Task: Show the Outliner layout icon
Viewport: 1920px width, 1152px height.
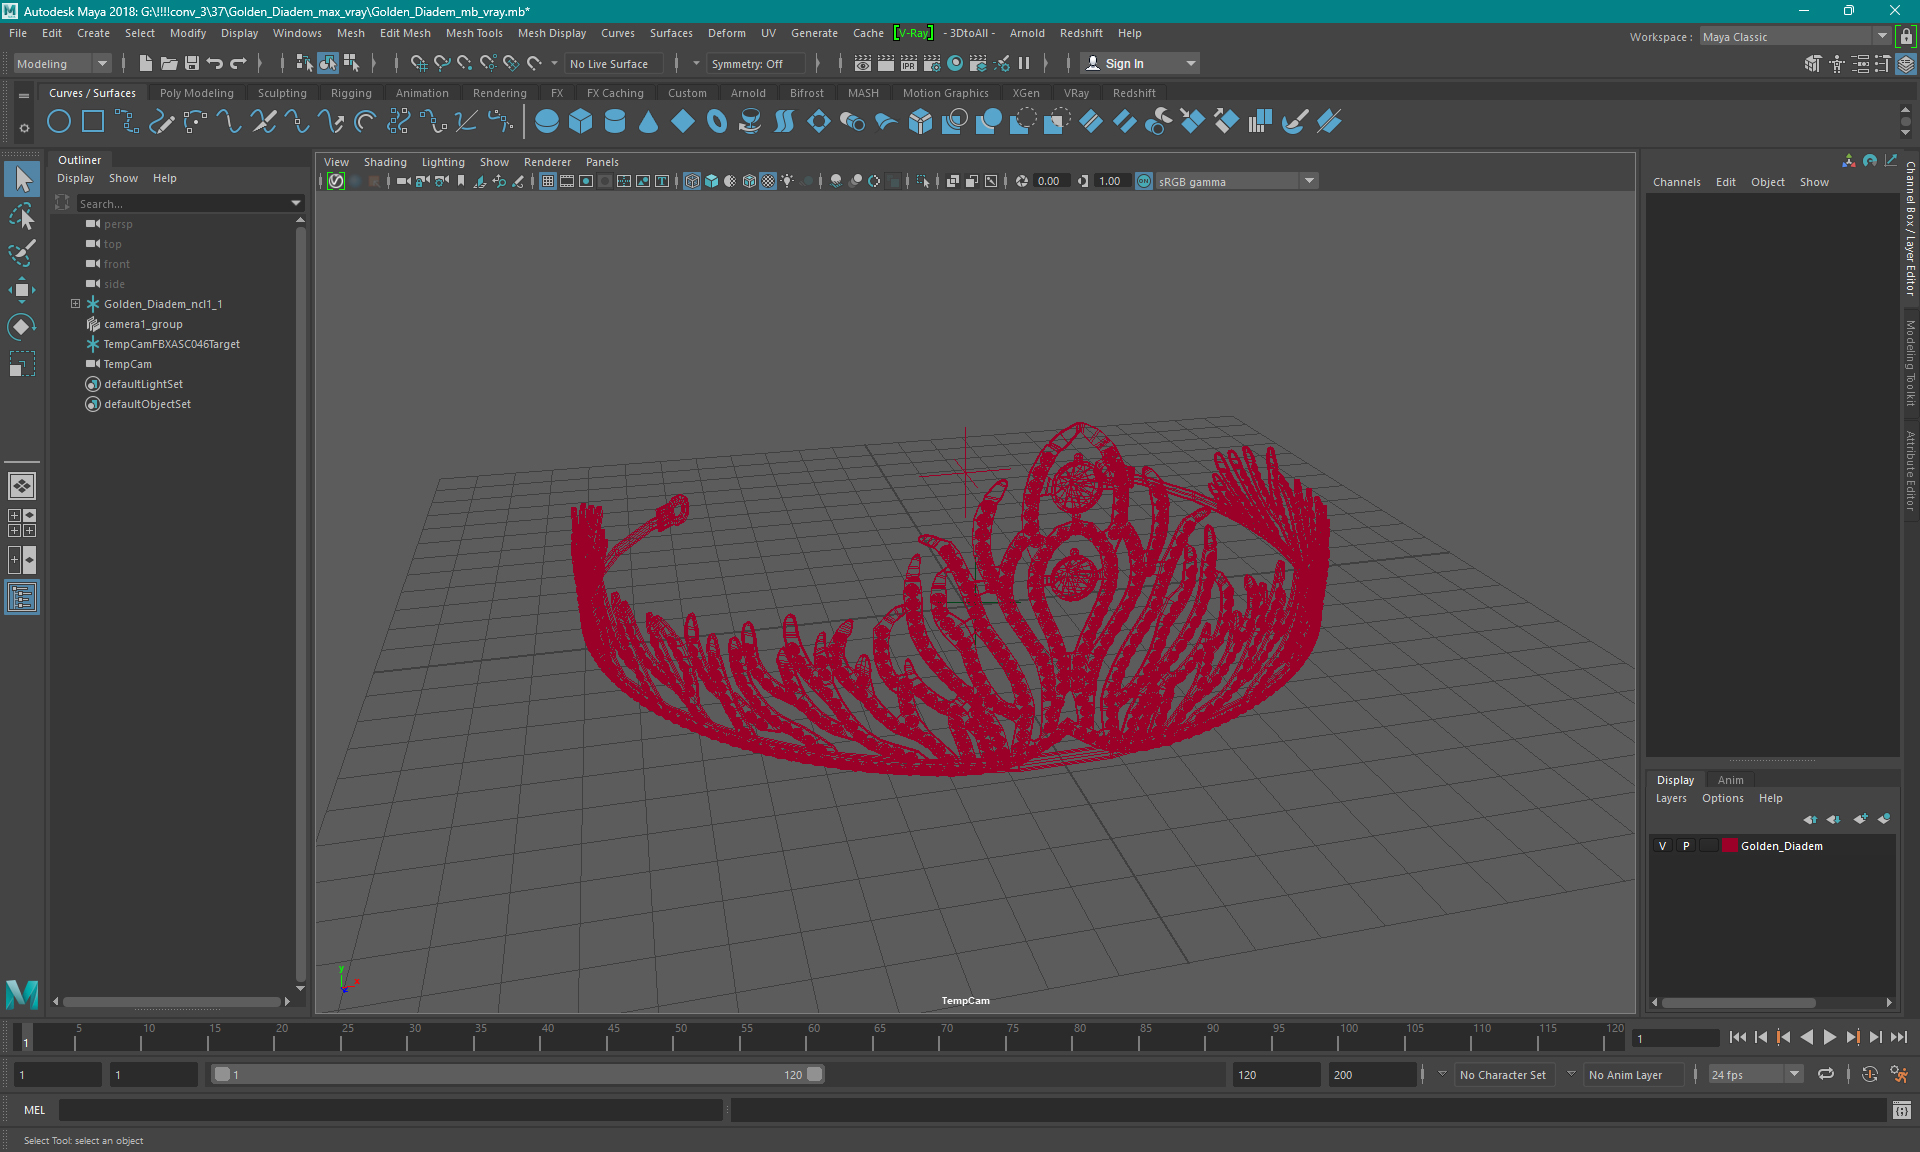Action: [22, 598]
